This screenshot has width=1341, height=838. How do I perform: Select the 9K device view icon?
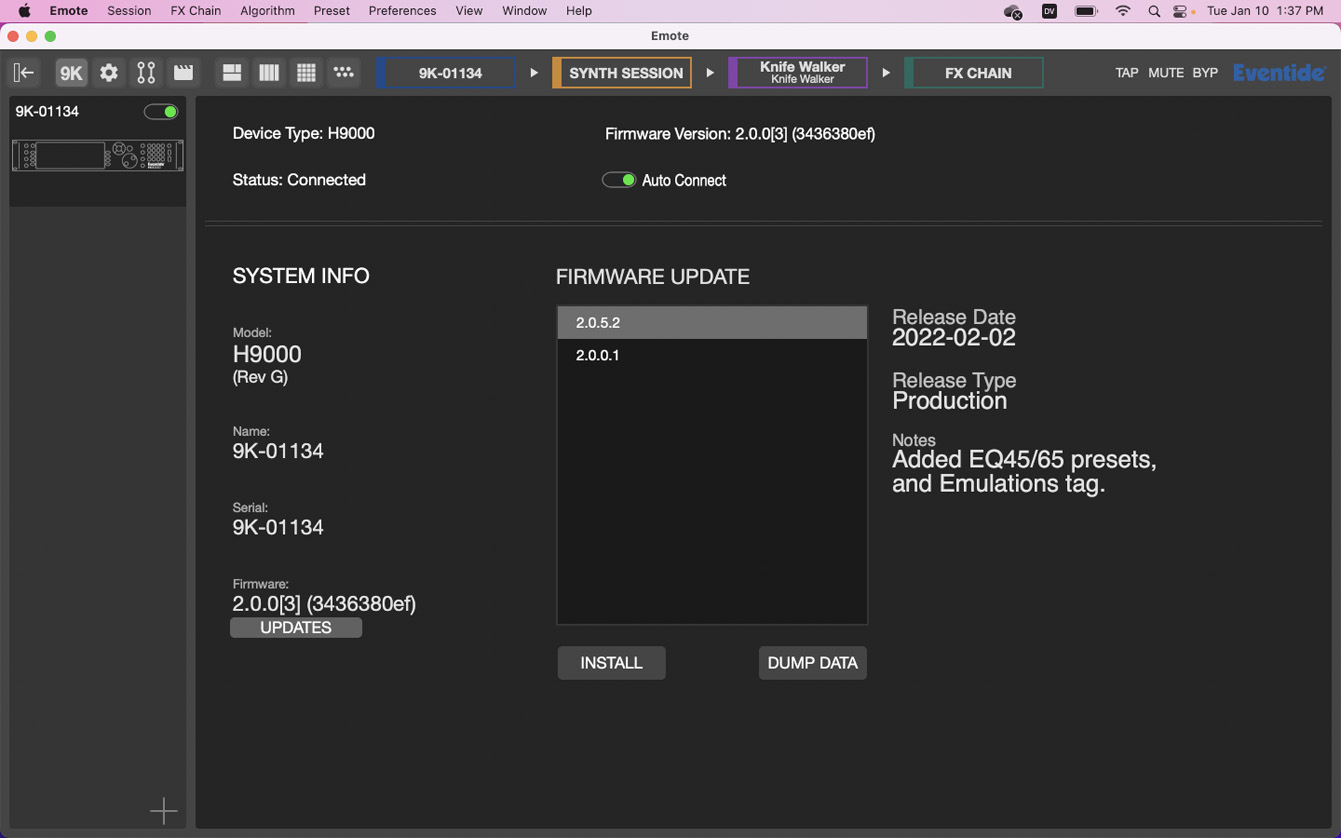70,73
